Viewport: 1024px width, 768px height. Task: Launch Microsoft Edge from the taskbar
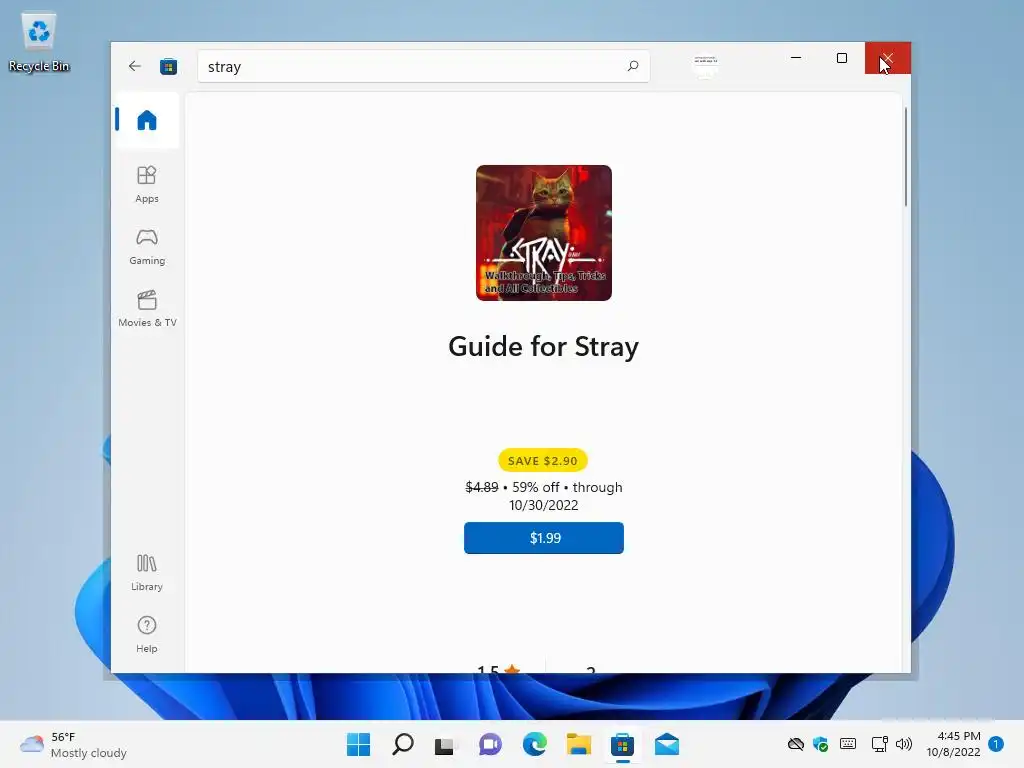[x=534, y=744]
